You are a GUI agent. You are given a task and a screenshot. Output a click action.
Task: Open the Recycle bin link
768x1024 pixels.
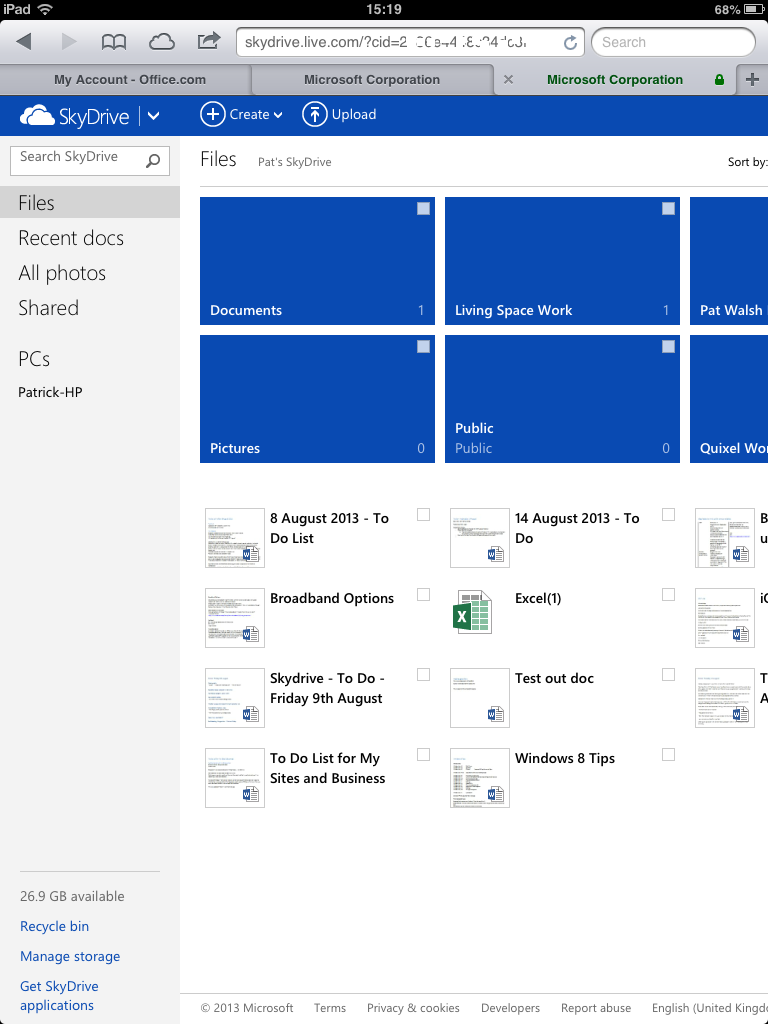tap(54, 926)
